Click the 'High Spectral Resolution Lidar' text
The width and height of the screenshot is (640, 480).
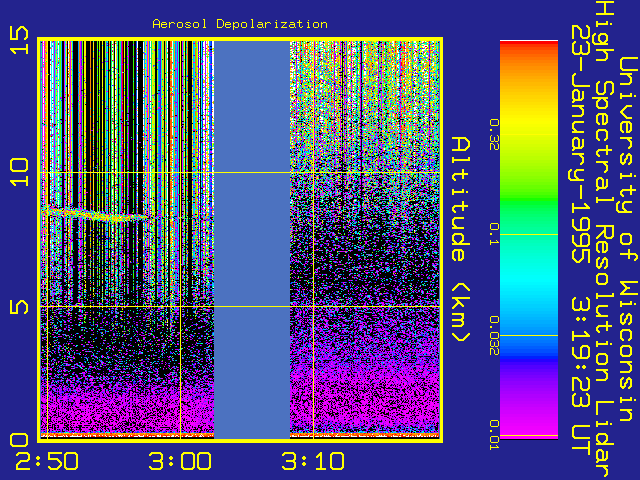(x=604, y=240)
